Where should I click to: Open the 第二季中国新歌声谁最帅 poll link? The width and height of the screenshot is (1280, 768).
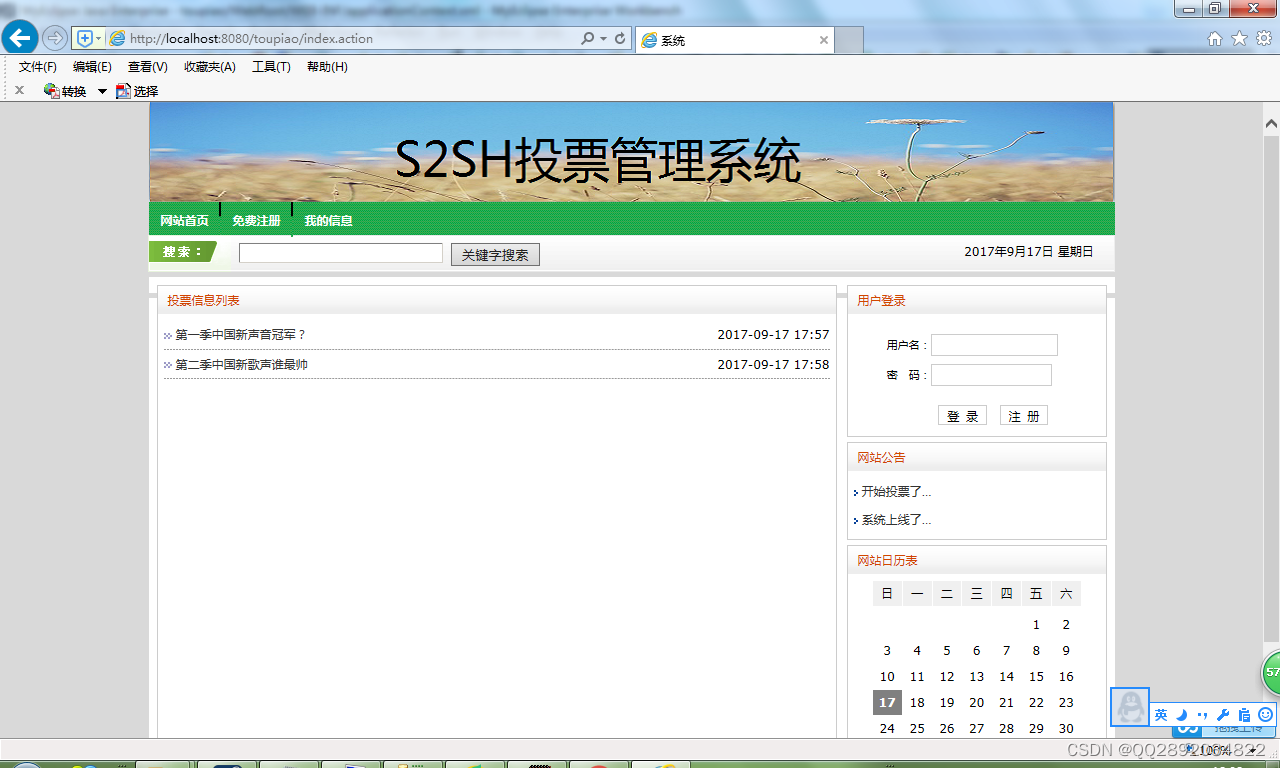coord(240,364)
